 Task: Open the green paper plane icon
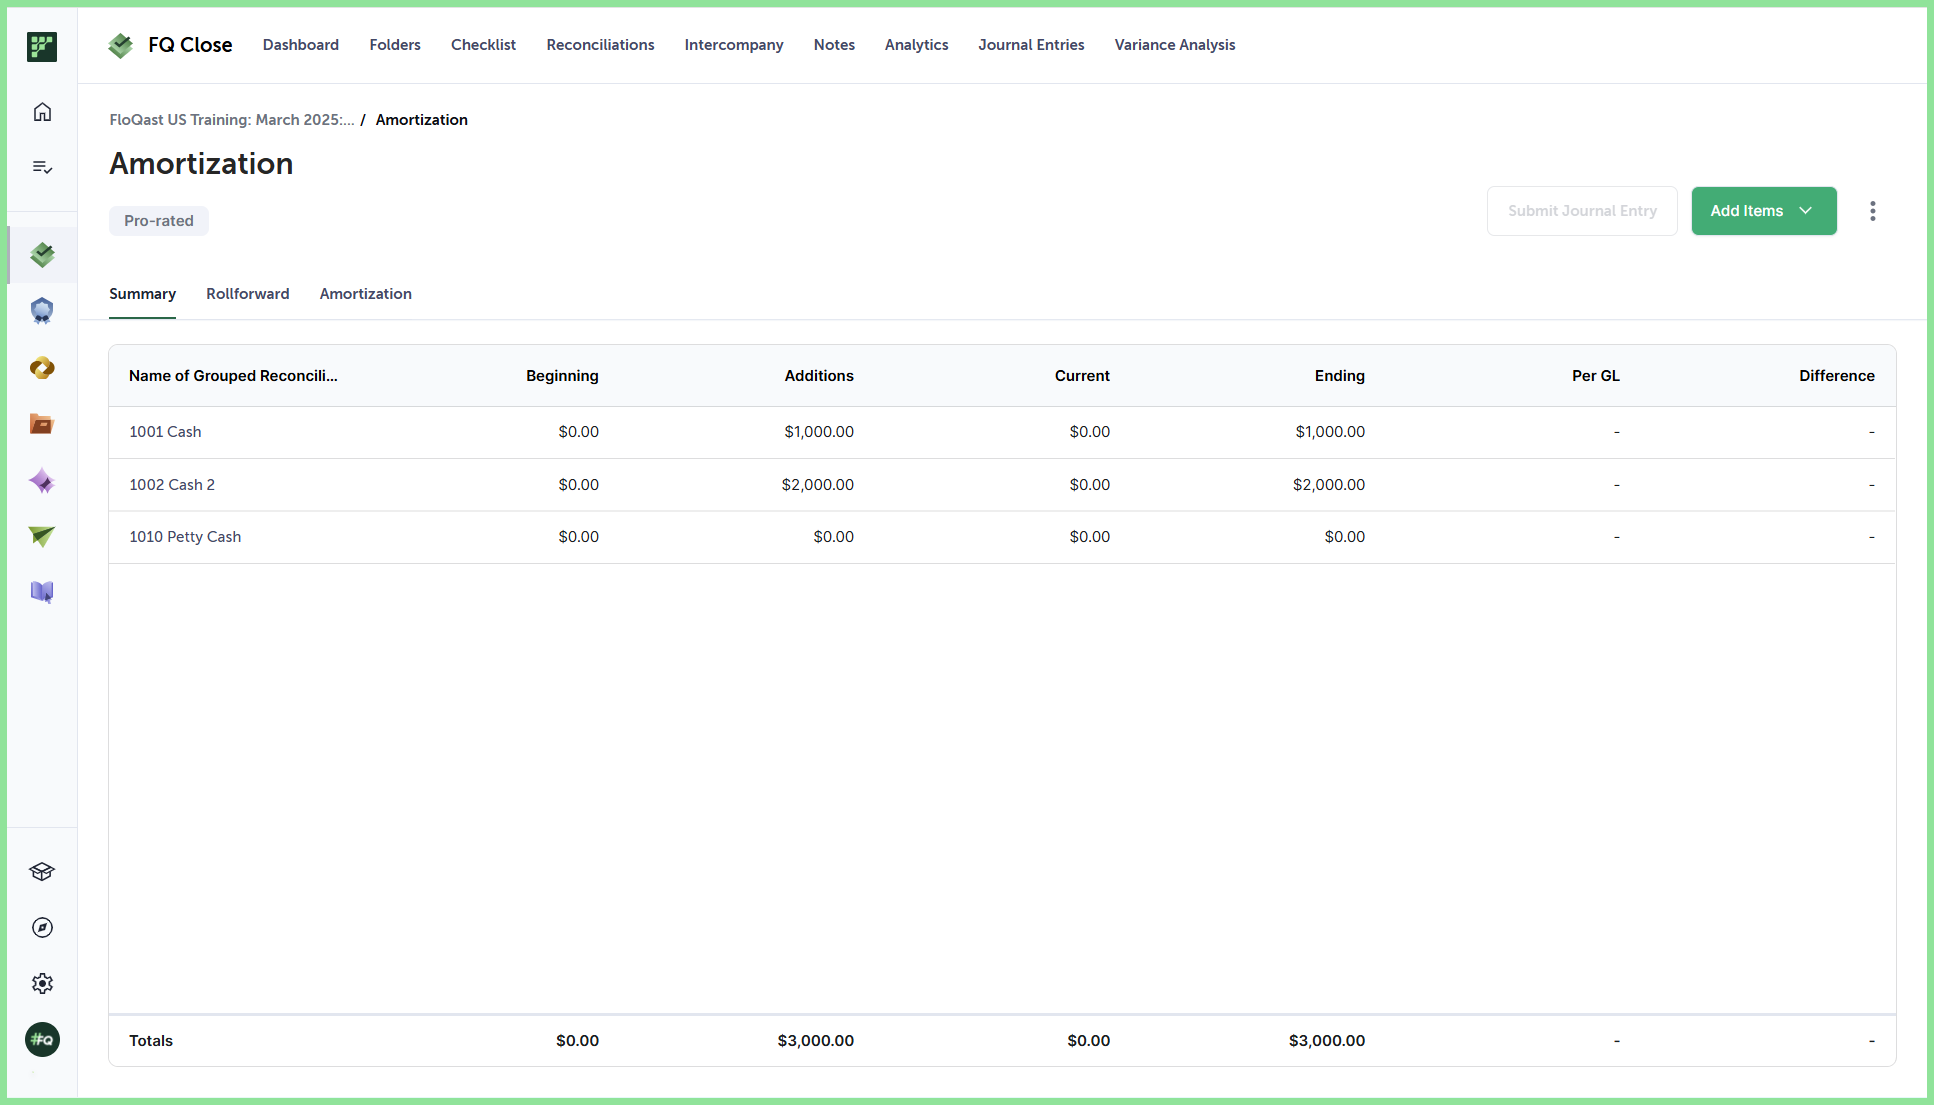(x=42, y=536)
